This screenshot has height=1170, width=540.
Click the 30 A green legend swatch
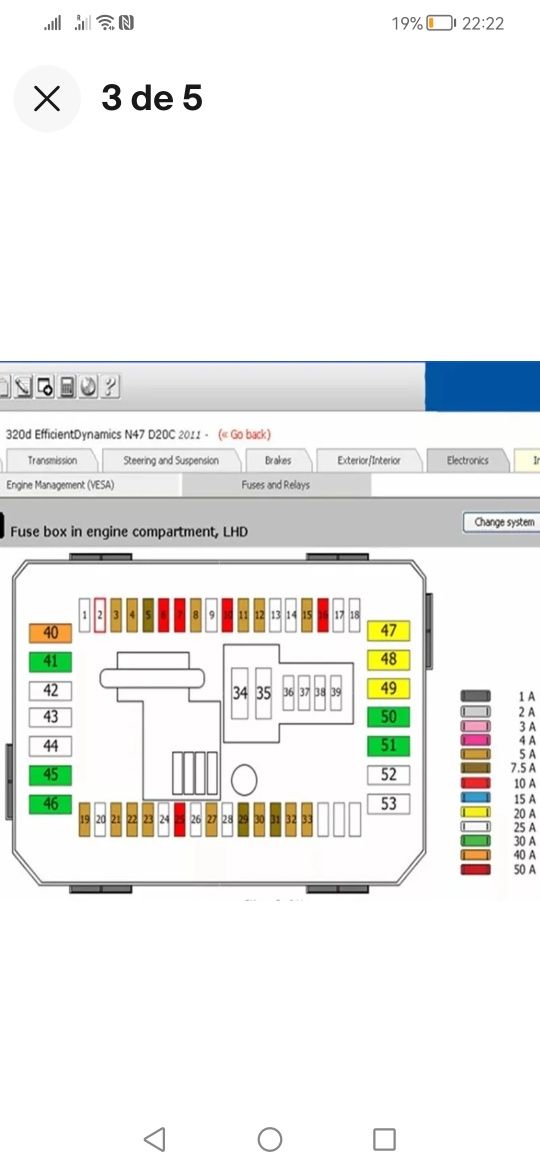[476, 840]
